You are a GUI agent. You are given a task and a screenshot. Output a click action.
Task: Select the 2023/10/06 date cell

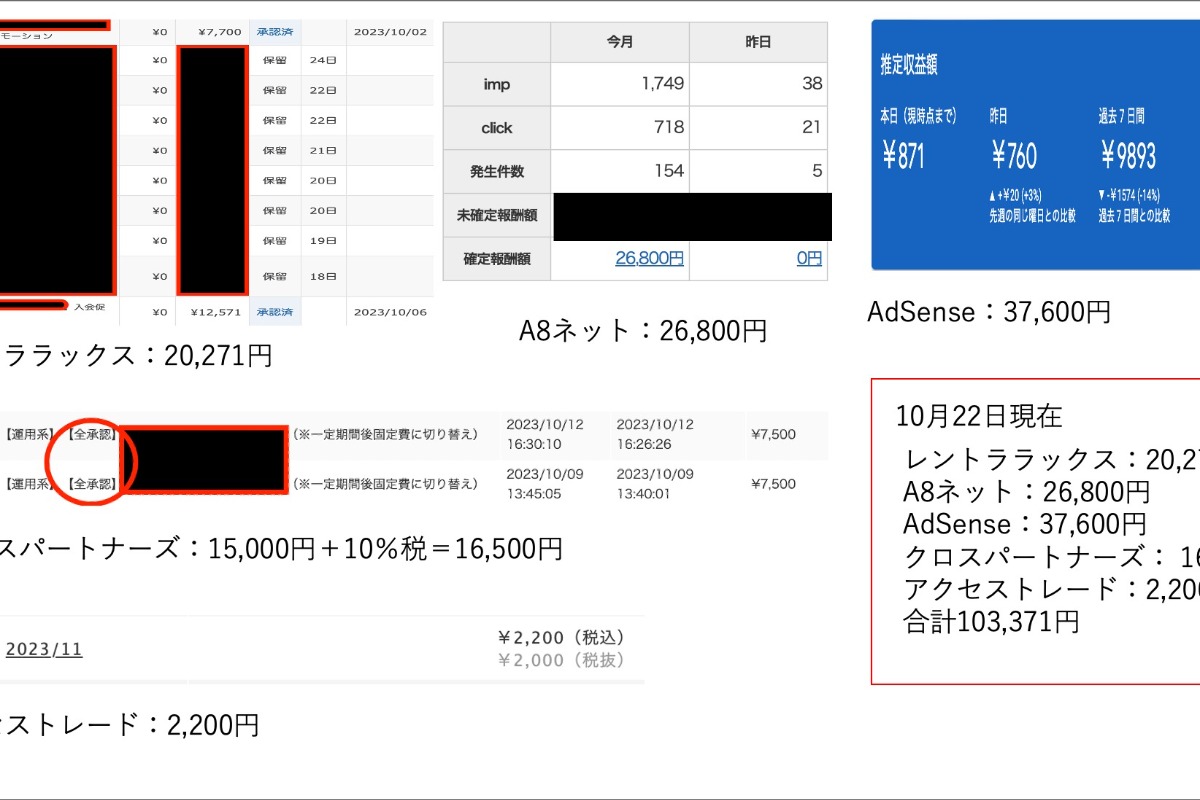click(390, 312)
